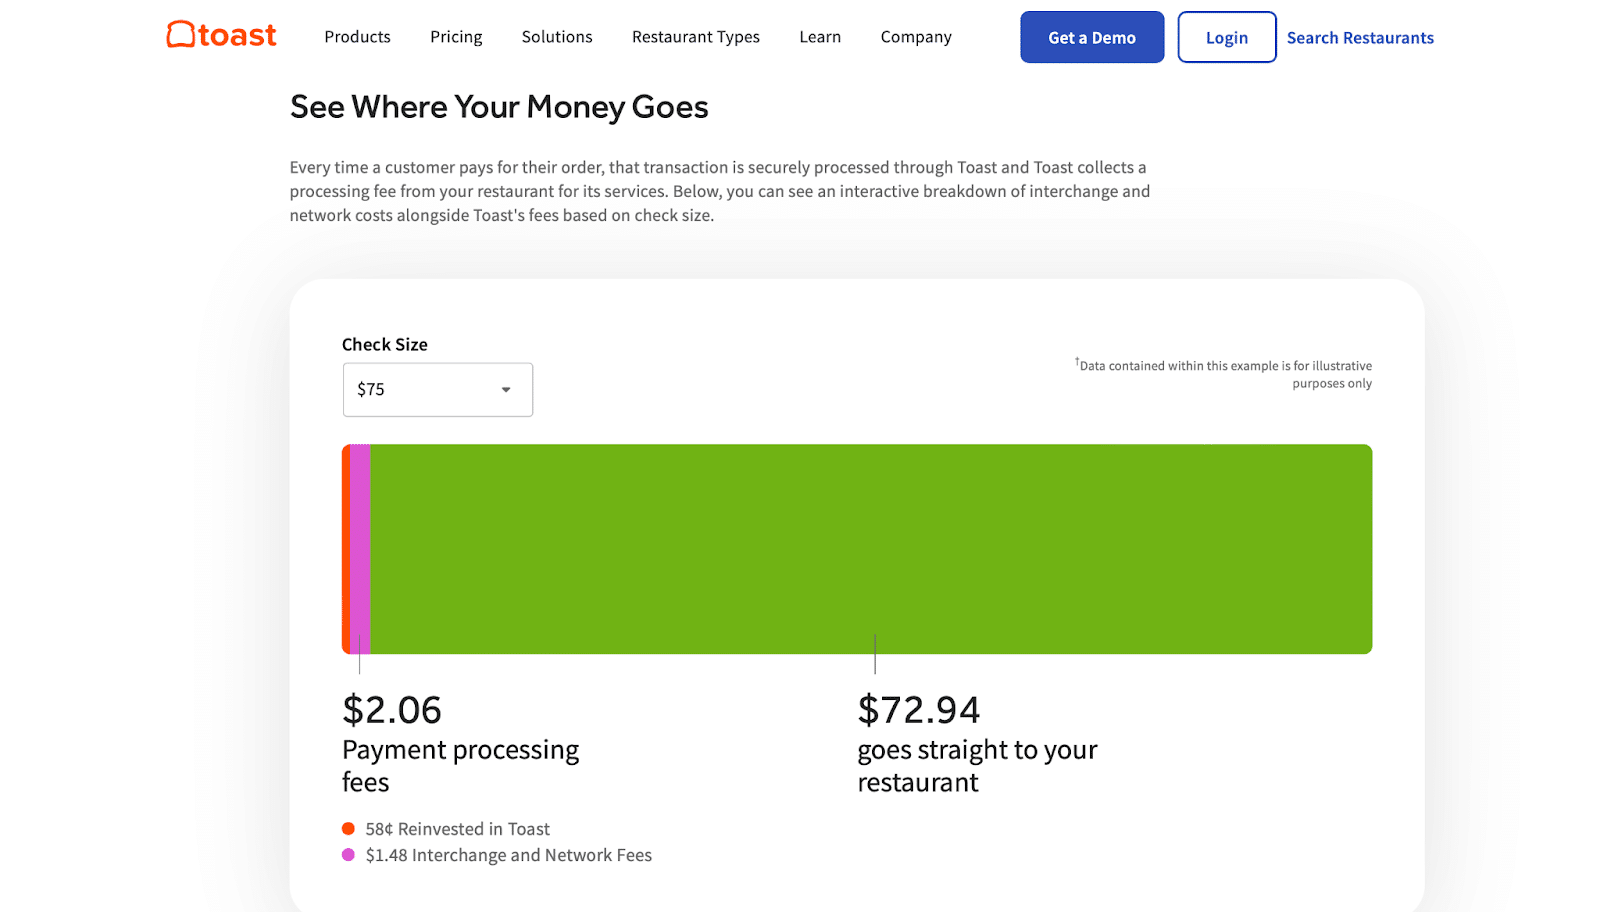Viewport: 1600px width, 912px height.
Task: Click the 'See Where Your Money Goes' heading
Action: (x=499, y=107)
